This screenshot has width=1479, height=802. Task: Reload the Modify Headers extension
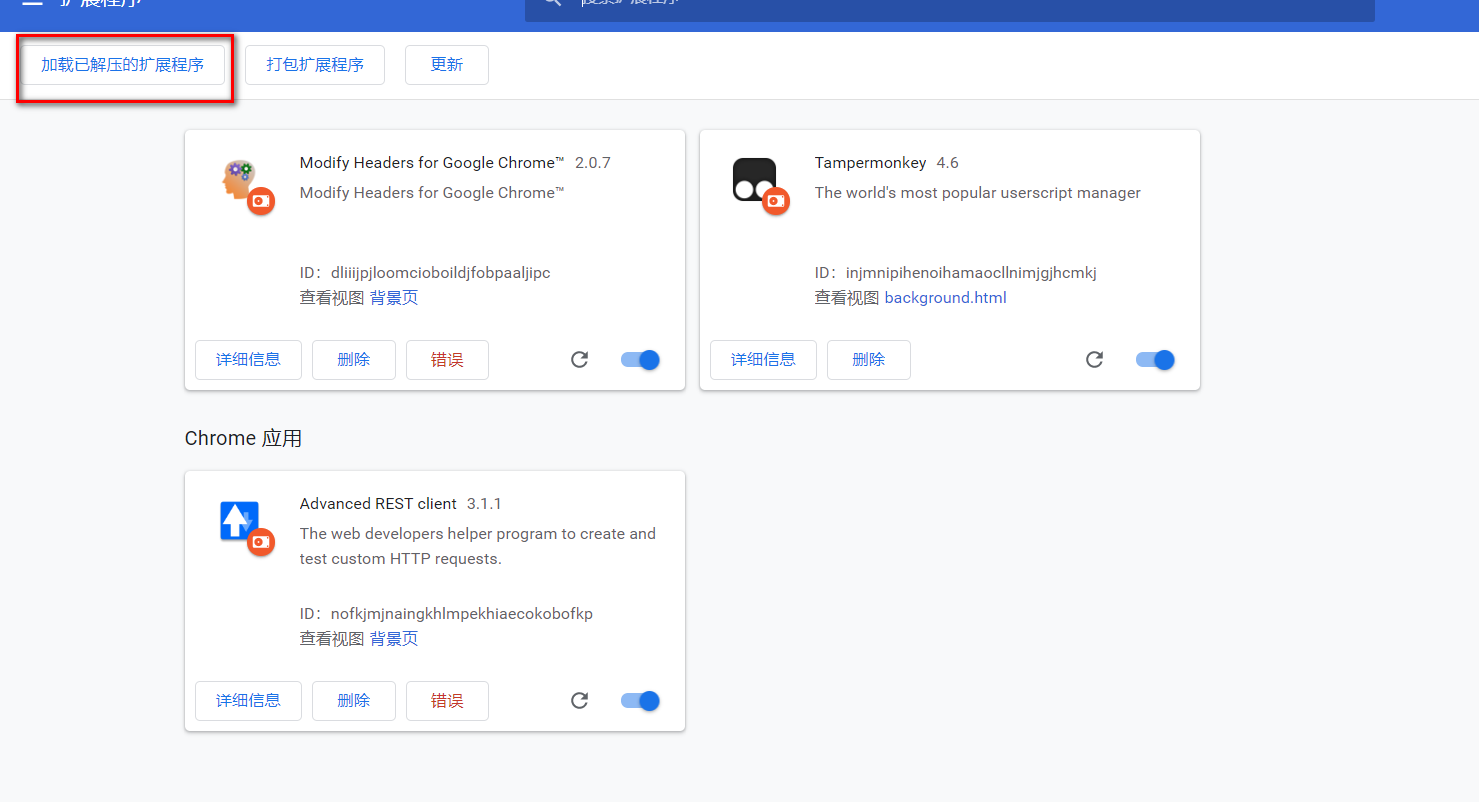[x=579, y=360]
